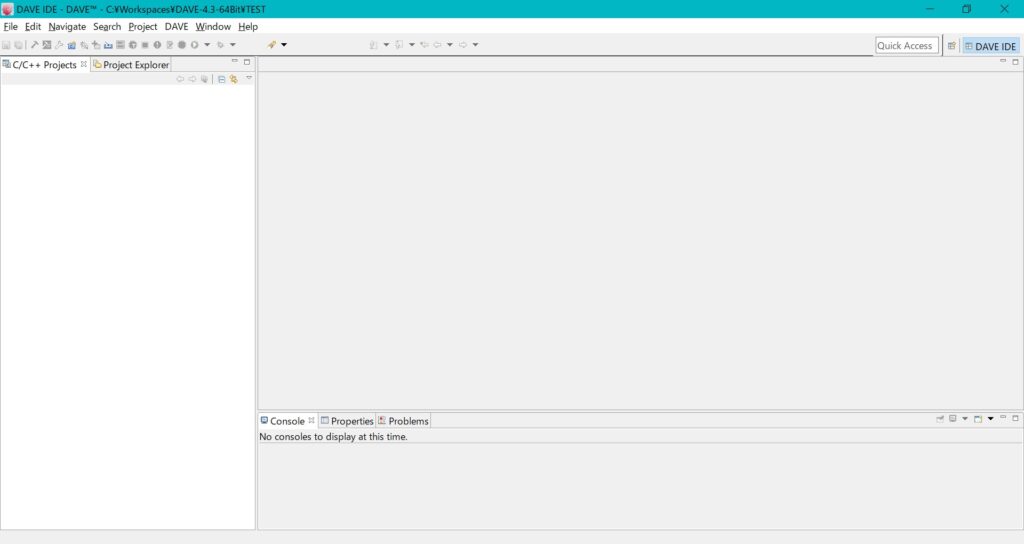
Task: Click 'No consoles to display at this time.' text
Action: pos(333,437)
